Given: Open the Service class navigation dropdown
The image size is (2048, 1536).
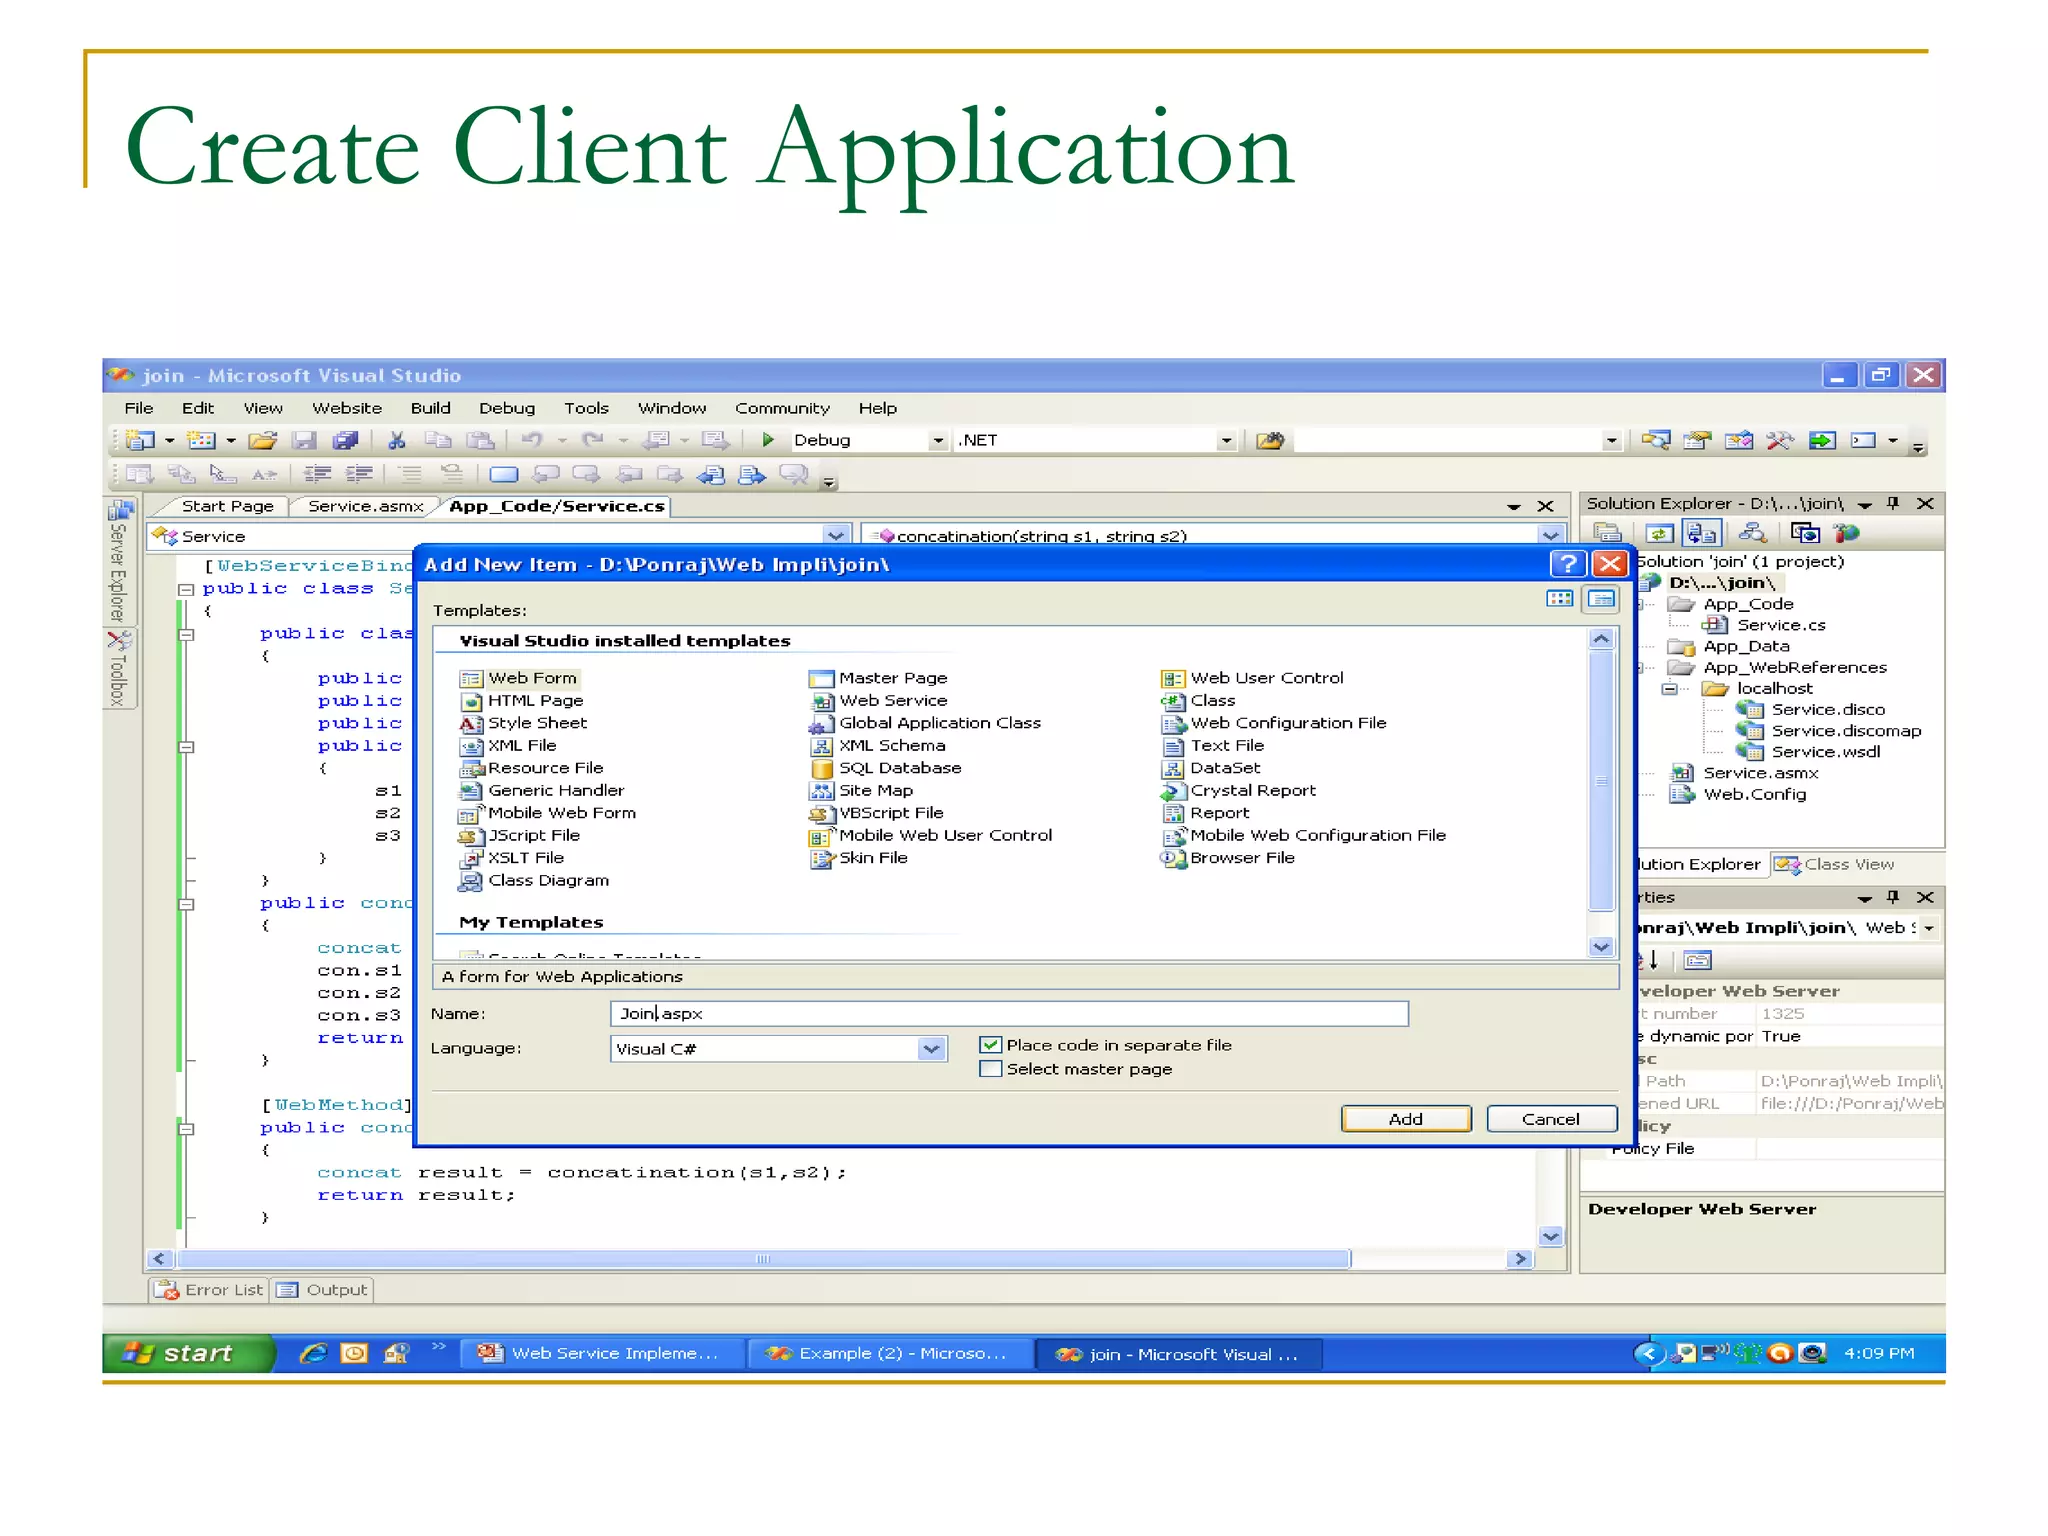Looking at the screenshot, I should 836,536.
